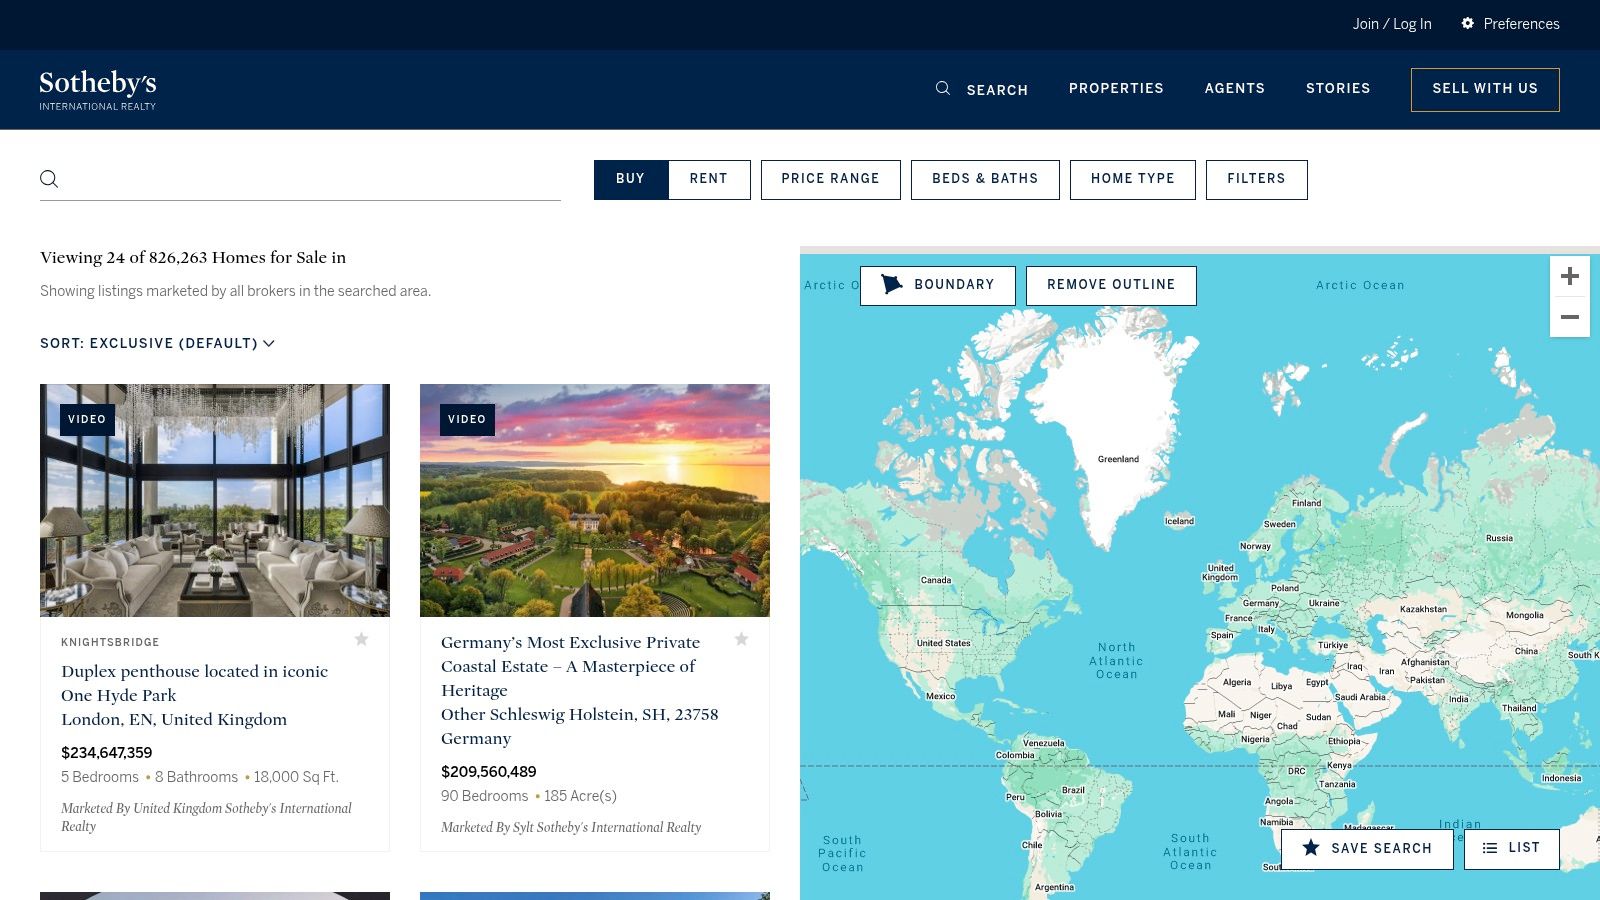This screenshot has height=900, width=1600.
Task: Click VIDEO badge on the coastal estate photo
Action: [467, 420]
